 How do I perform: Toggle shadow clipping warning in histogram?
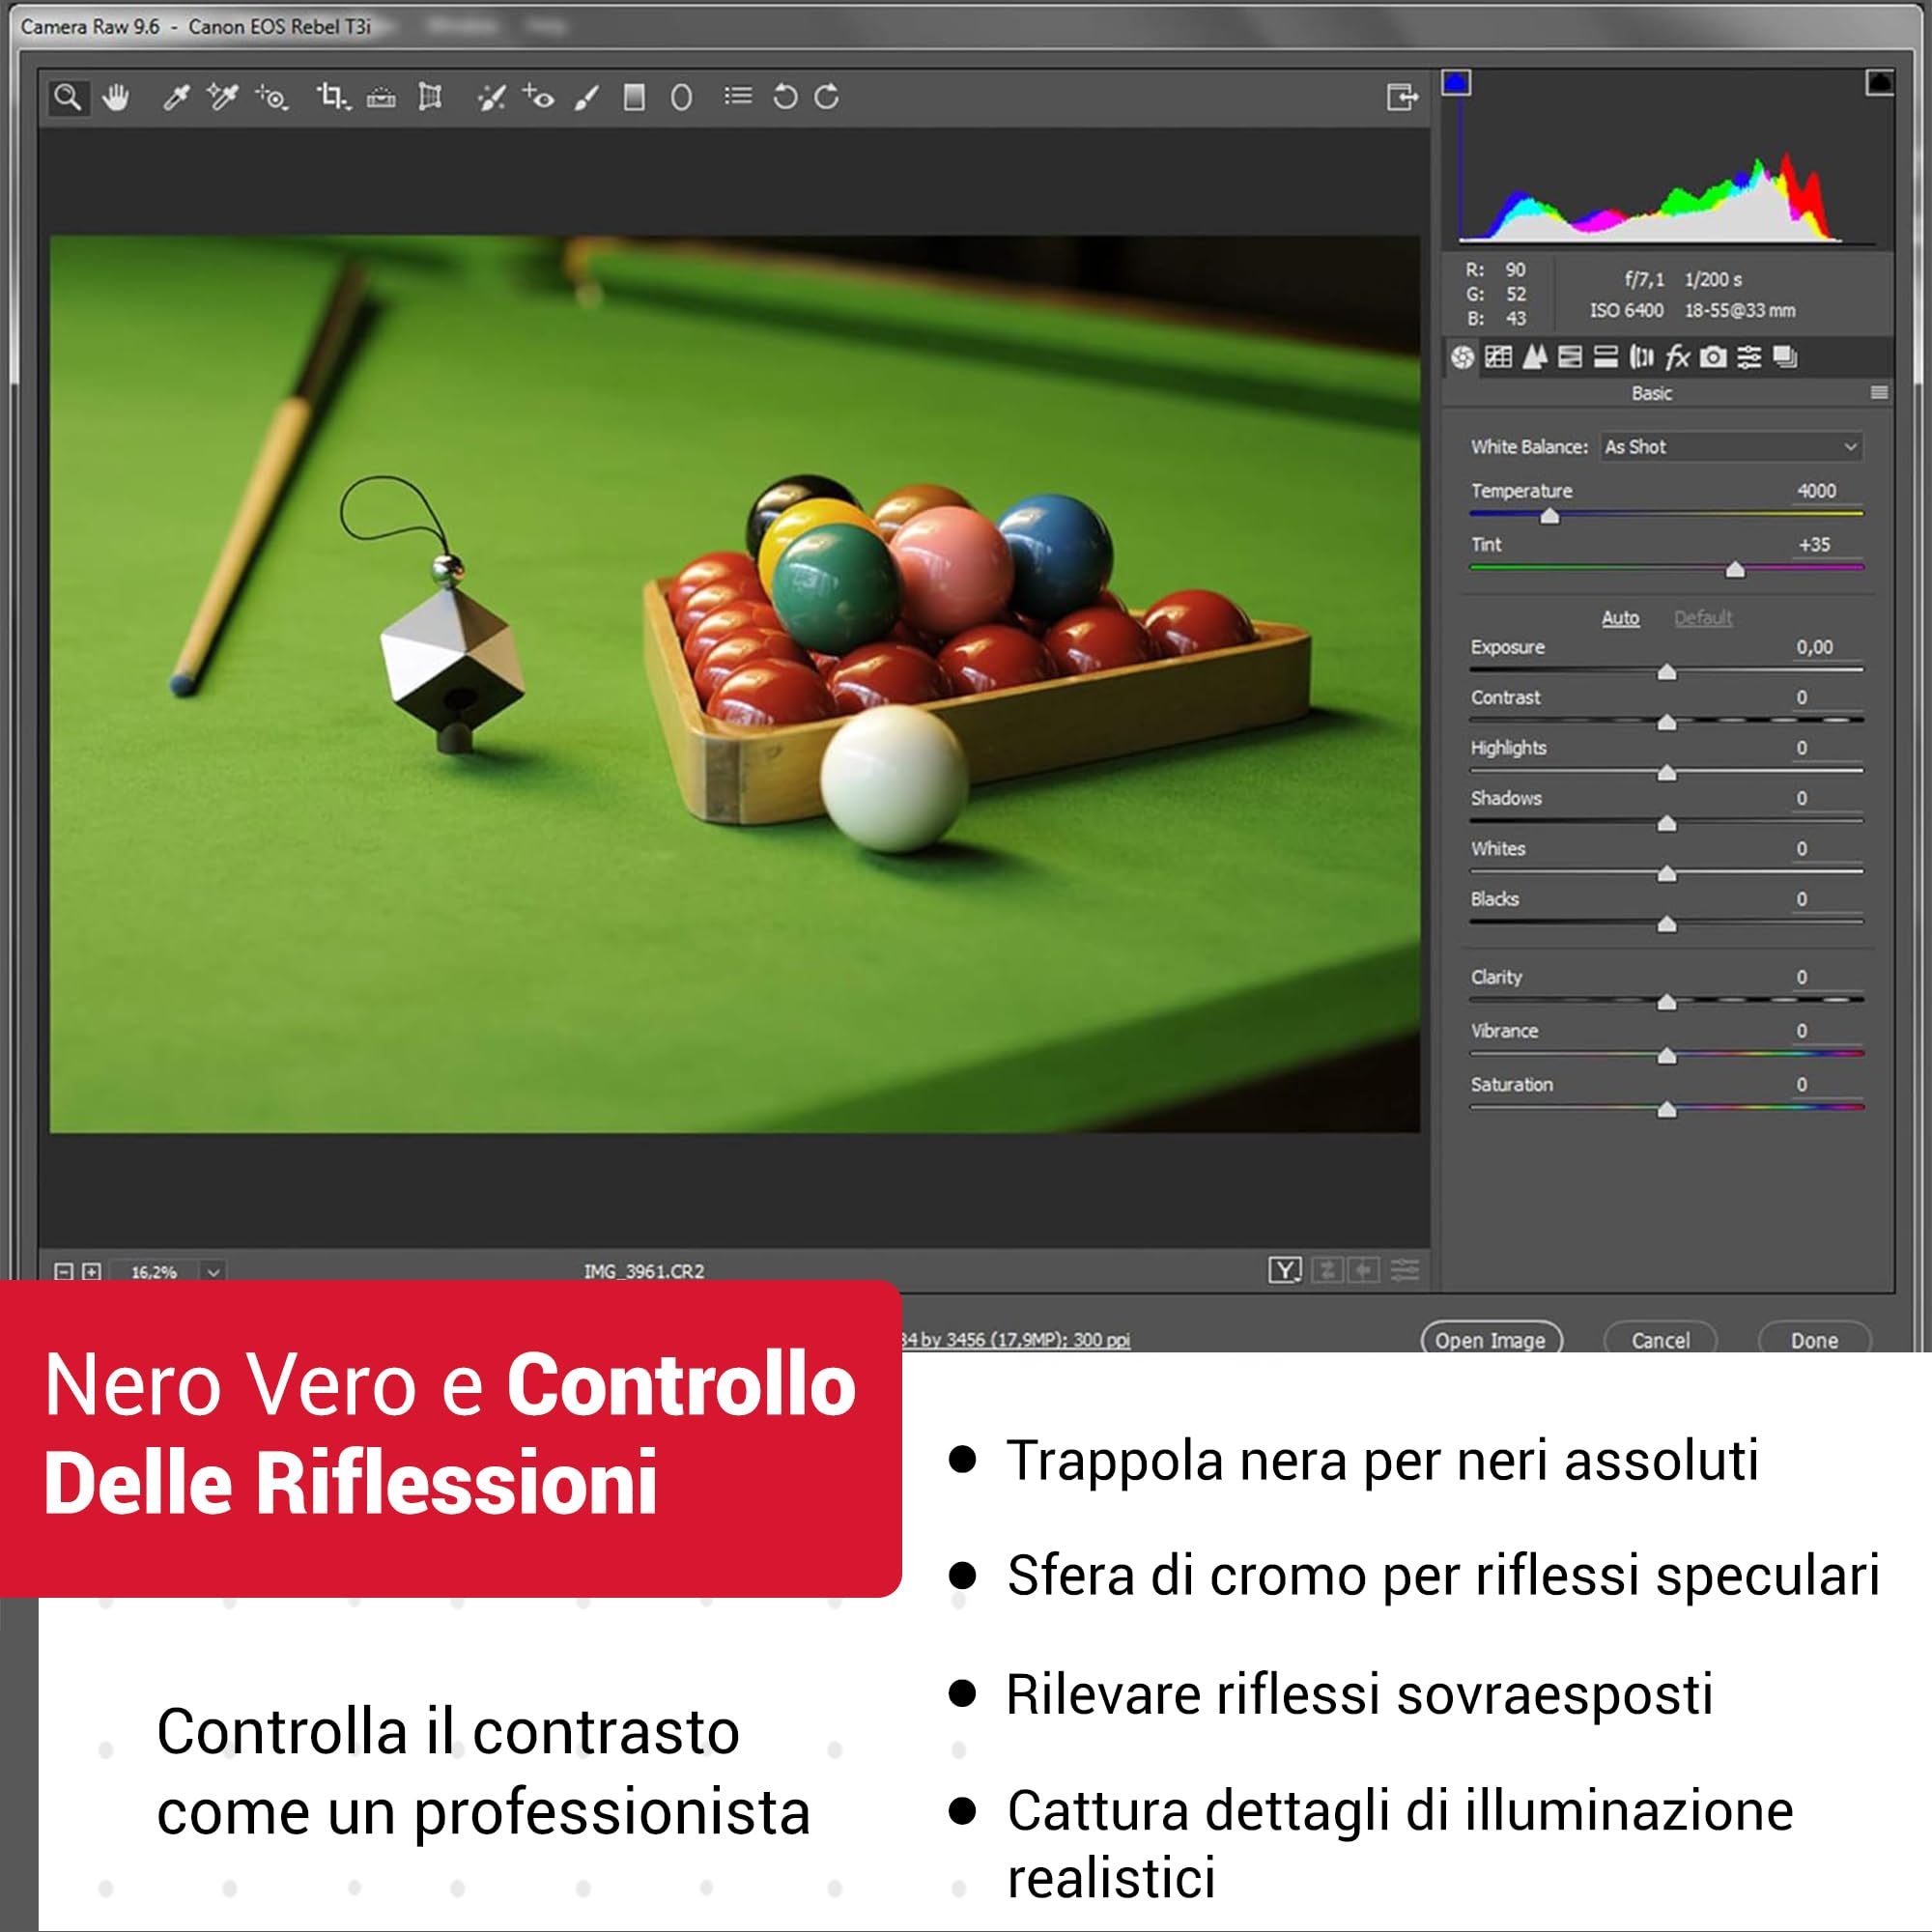[1456, 83]
